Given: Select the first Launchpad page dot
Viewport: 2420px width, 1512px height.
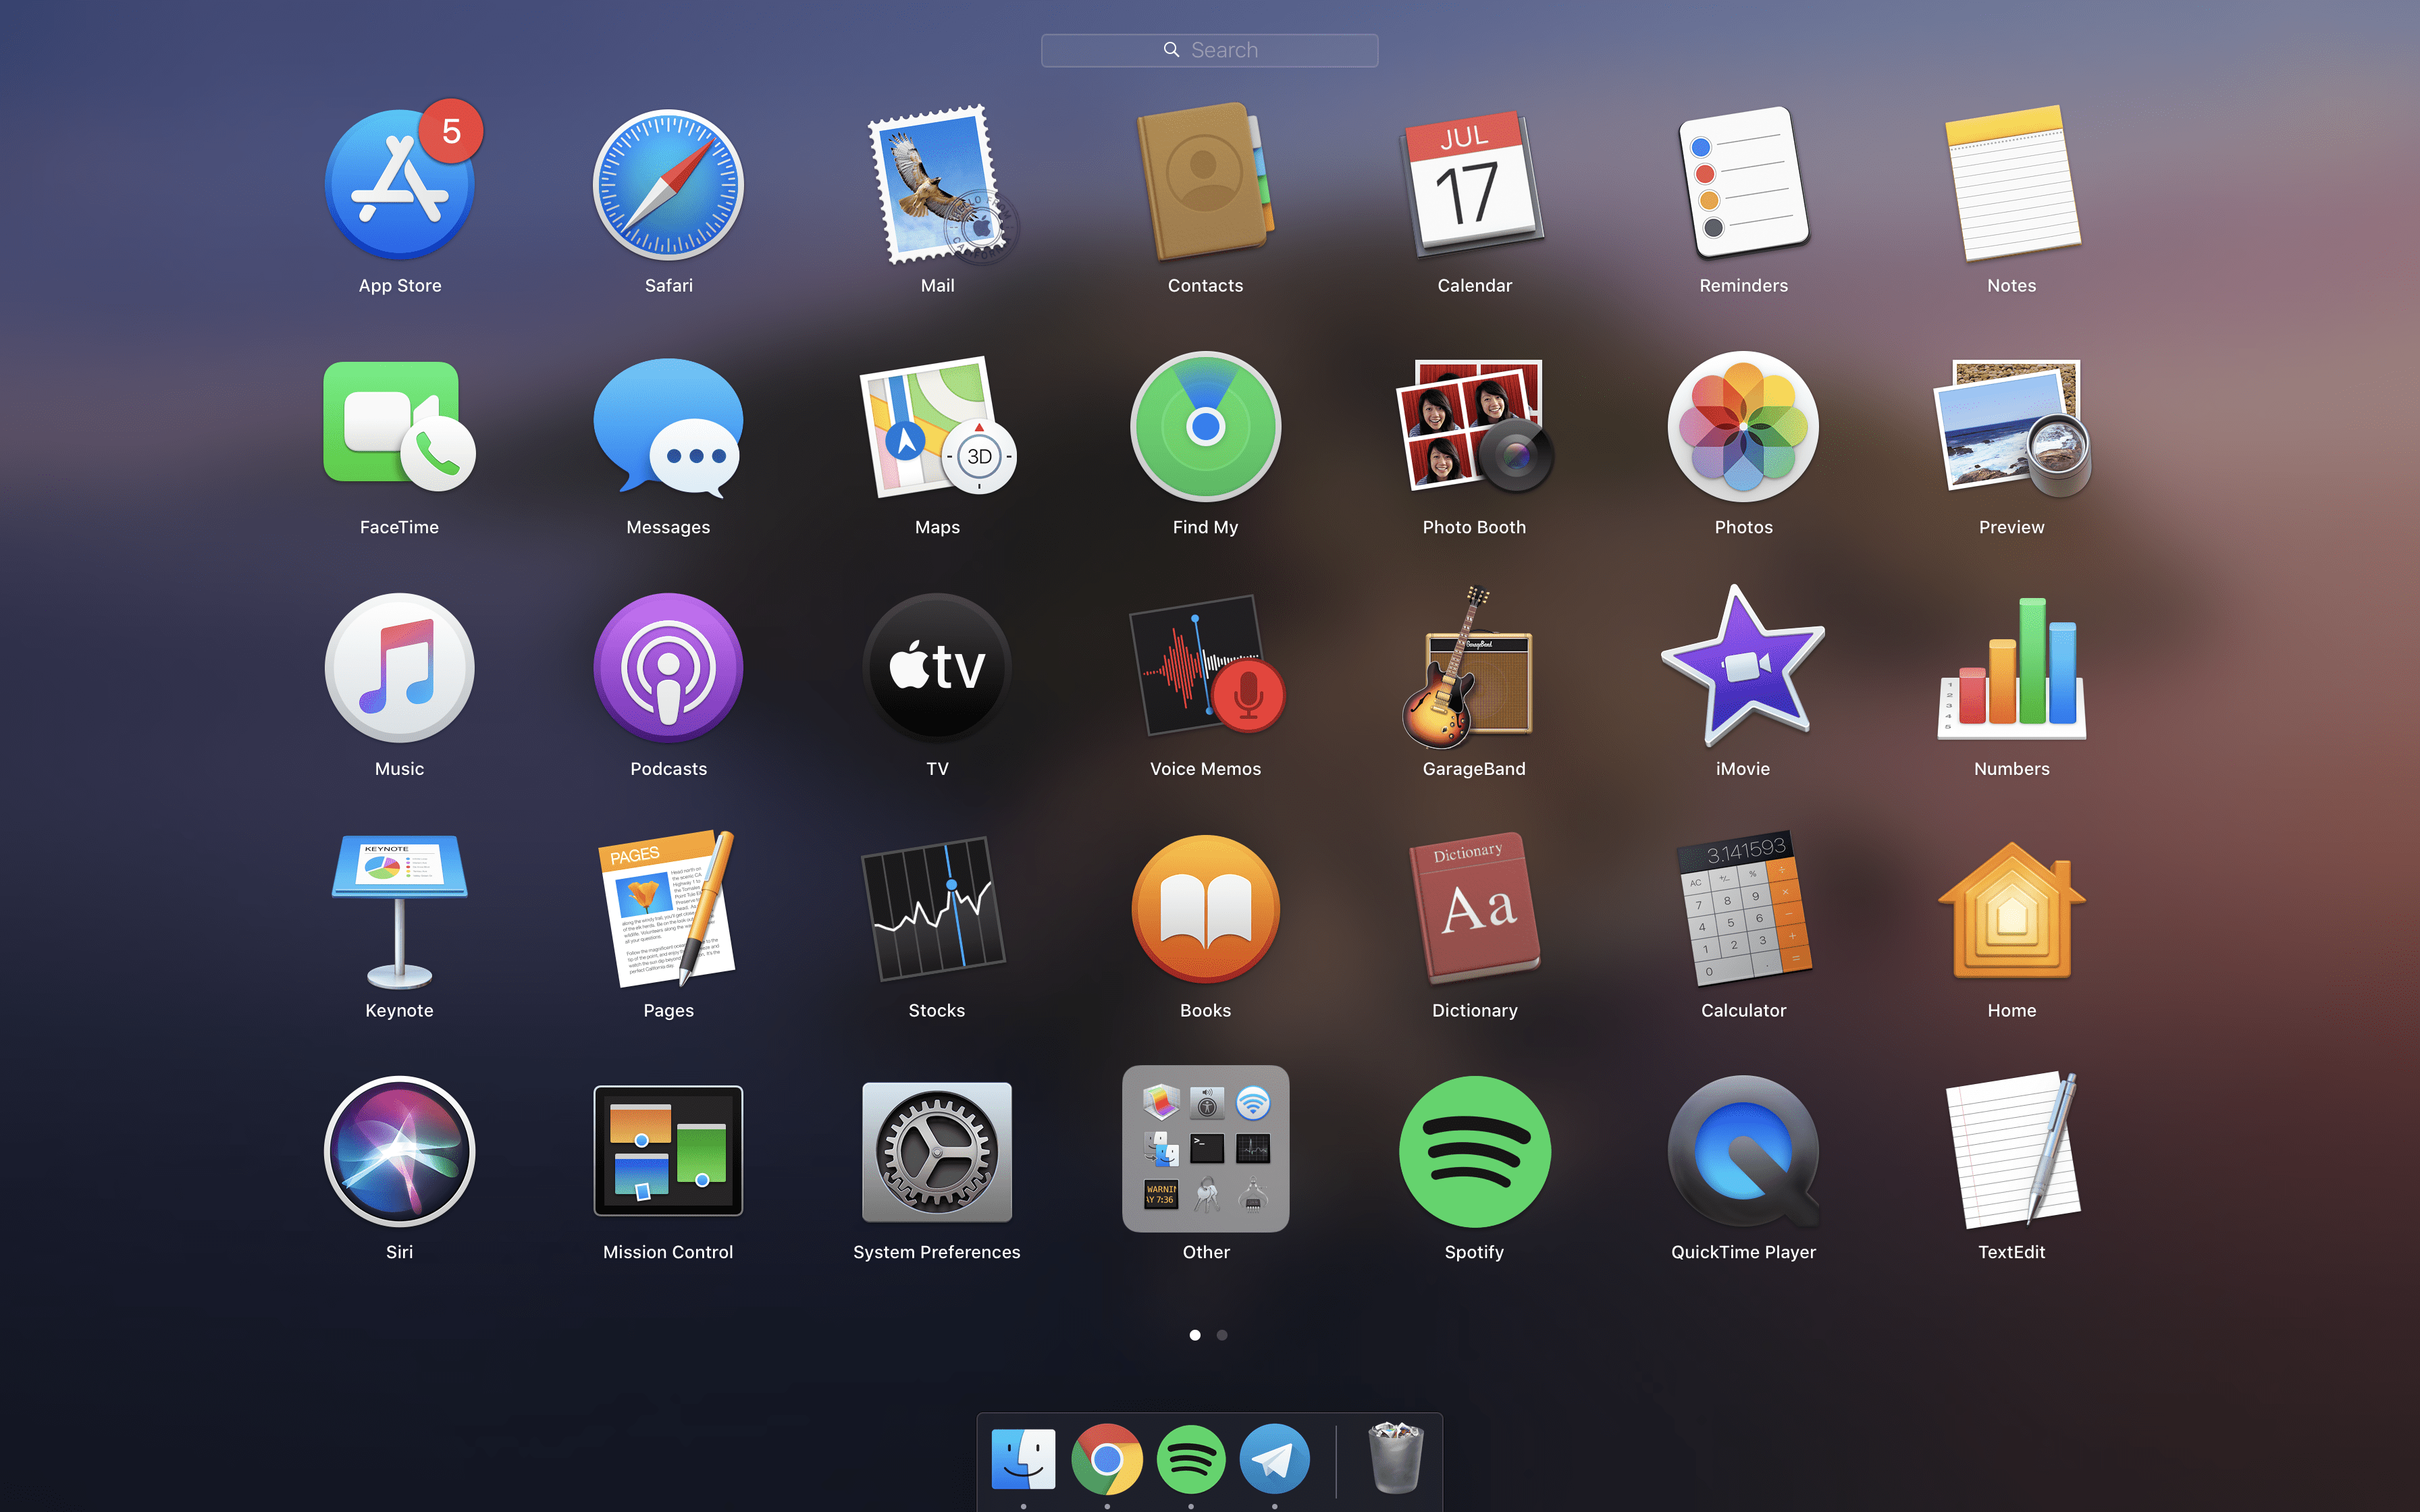Looking at the screenshot, I should pyautogui.click(x=1195, y=1335).
